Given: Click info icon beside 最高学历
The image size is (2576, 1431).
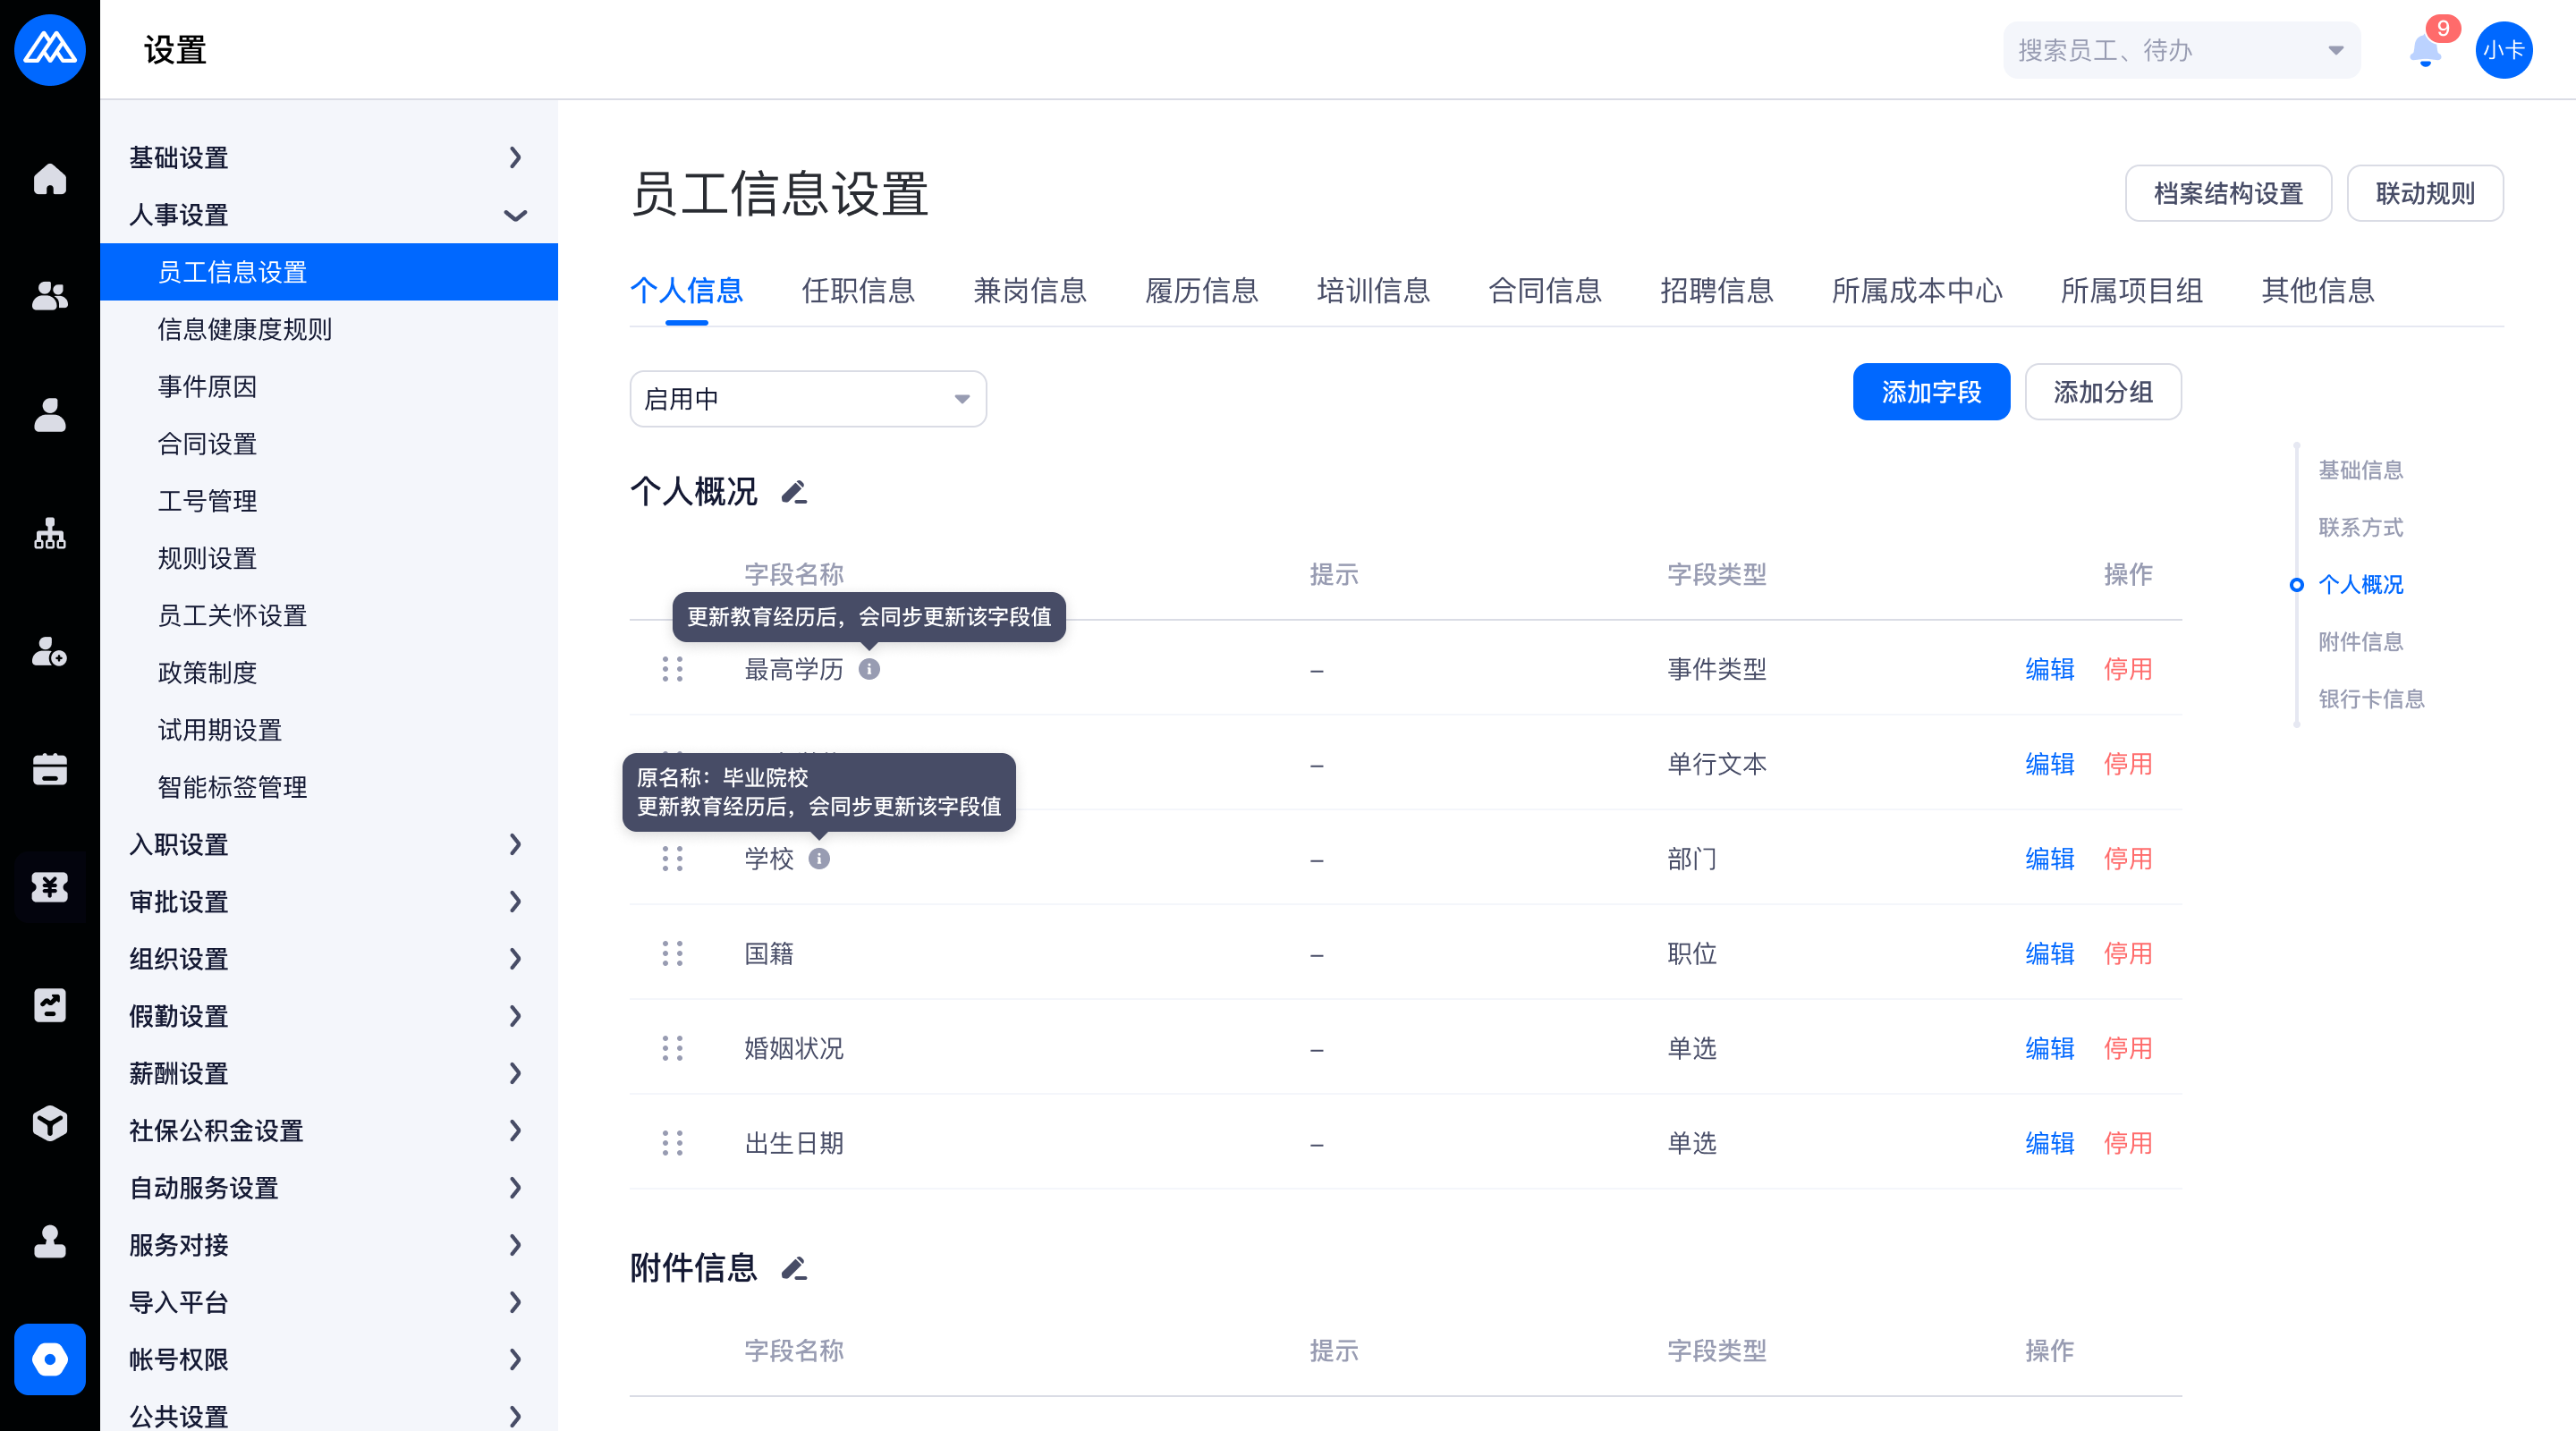Looking at the screenshot, I should coord(869,669).
